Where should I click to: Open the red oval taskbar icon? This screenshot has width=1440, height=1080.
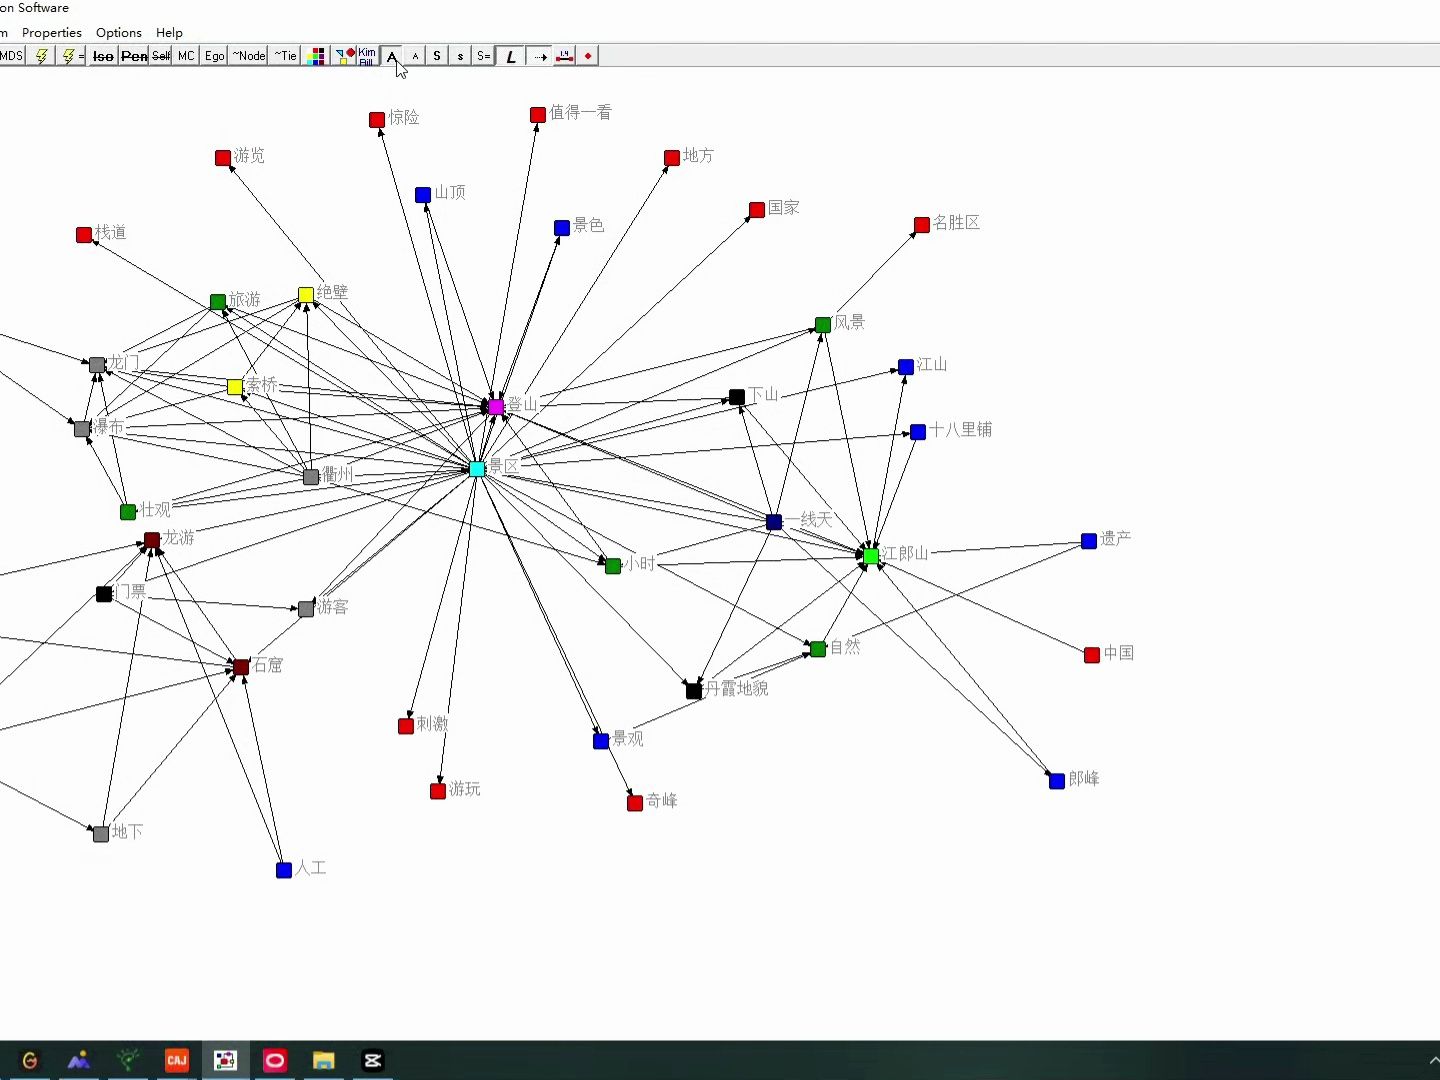(275, 1060)
